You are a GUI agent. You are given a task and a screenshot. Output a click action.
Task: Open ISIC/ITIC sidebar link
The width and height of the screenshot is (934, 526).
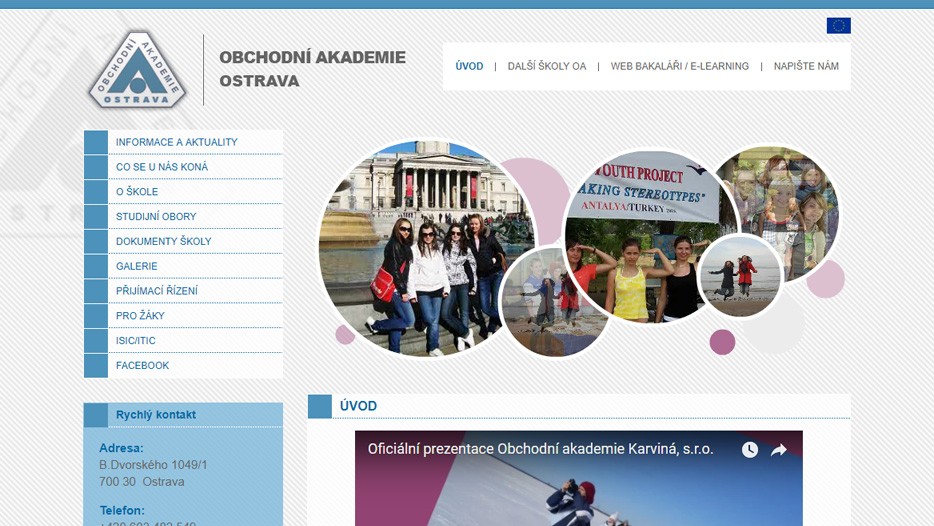pyautogui.click(x=183, y=341)
